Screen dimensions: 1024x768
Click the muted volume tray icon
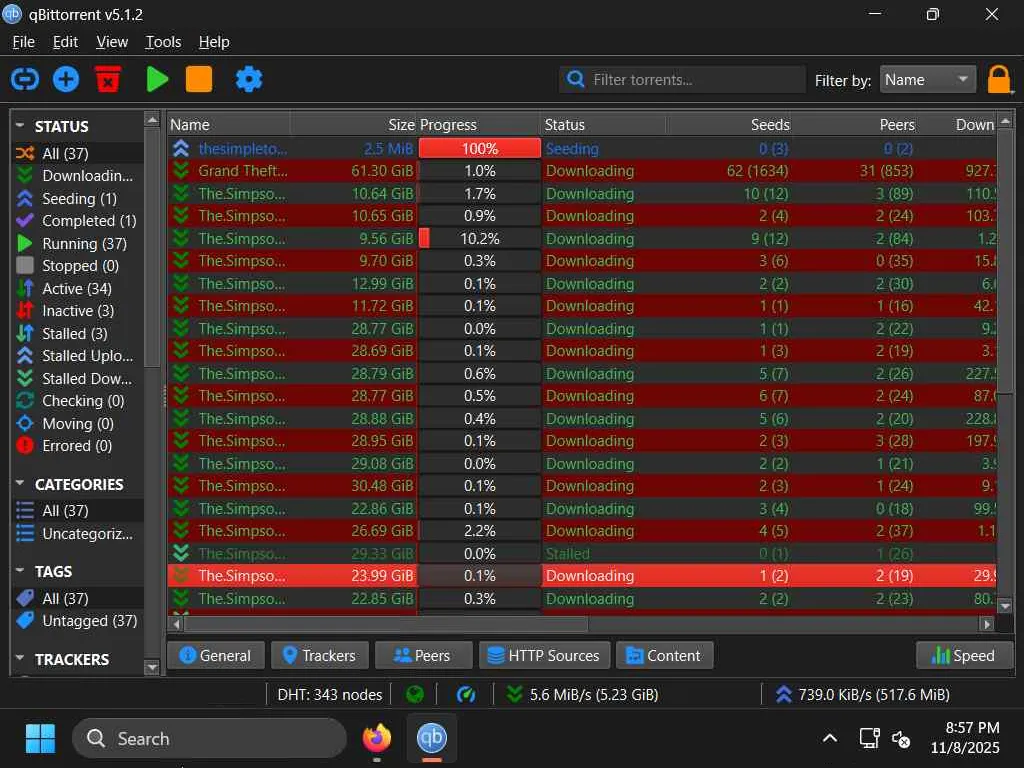901,739
